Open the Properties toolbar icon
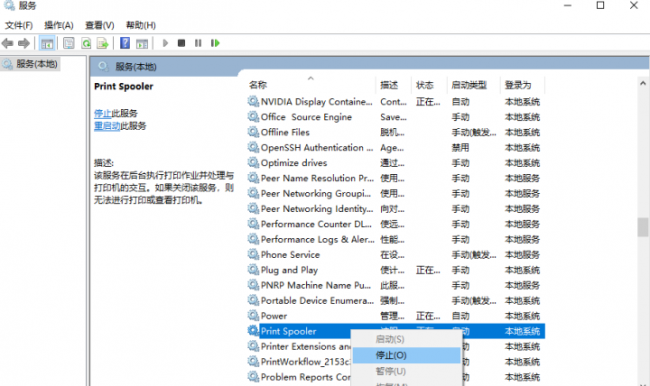 pyautogui.click(x=69, y=43)
